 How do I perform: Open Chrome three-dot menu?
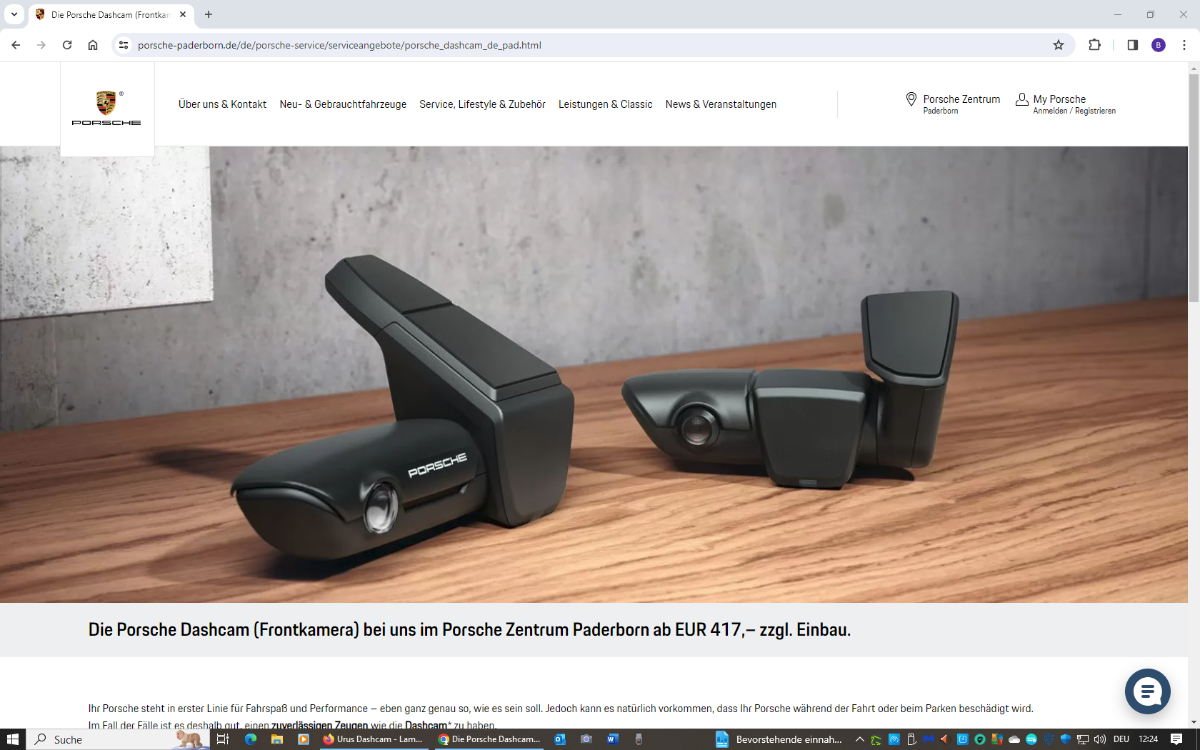pos(1184,45)
